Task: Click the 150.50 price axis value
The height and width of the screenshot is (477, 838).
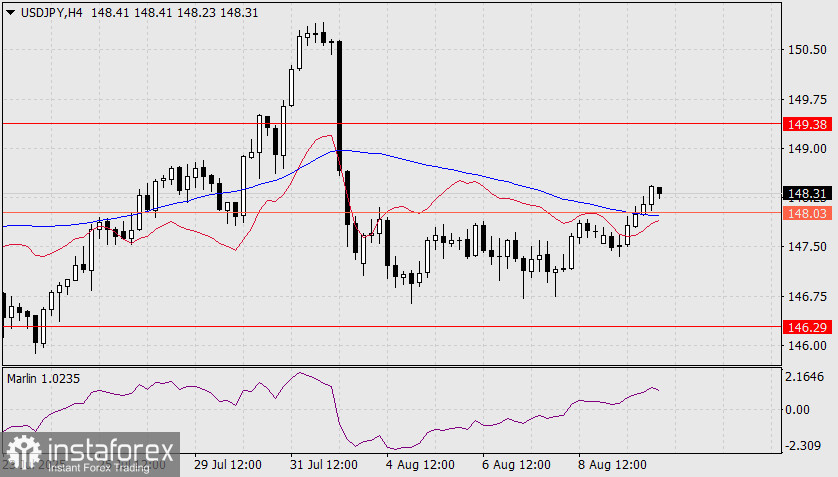Action: coord(807,50)
